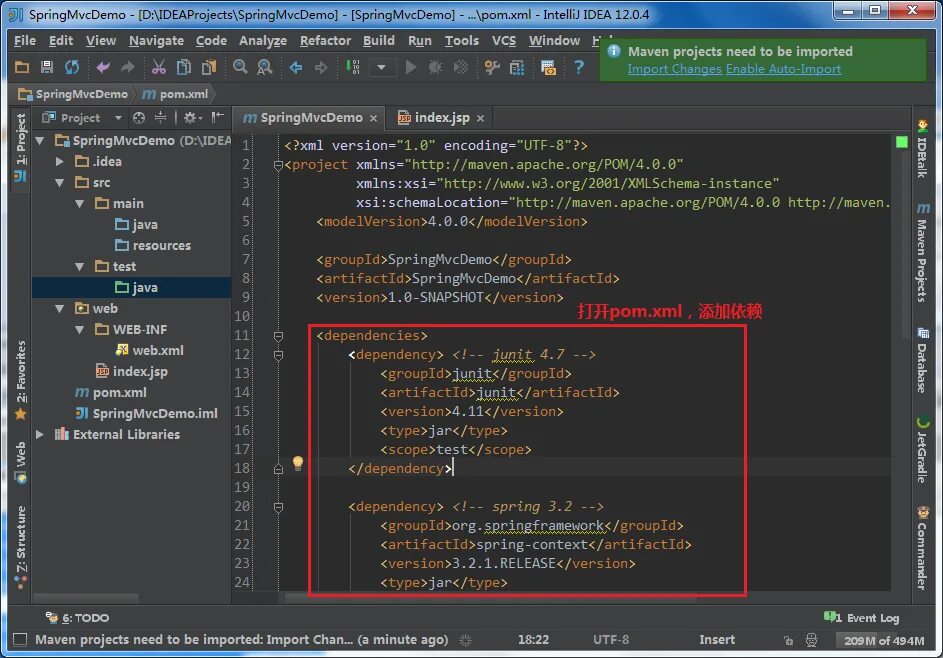
Task: Click the Run play icon
Action: [411, 67]
